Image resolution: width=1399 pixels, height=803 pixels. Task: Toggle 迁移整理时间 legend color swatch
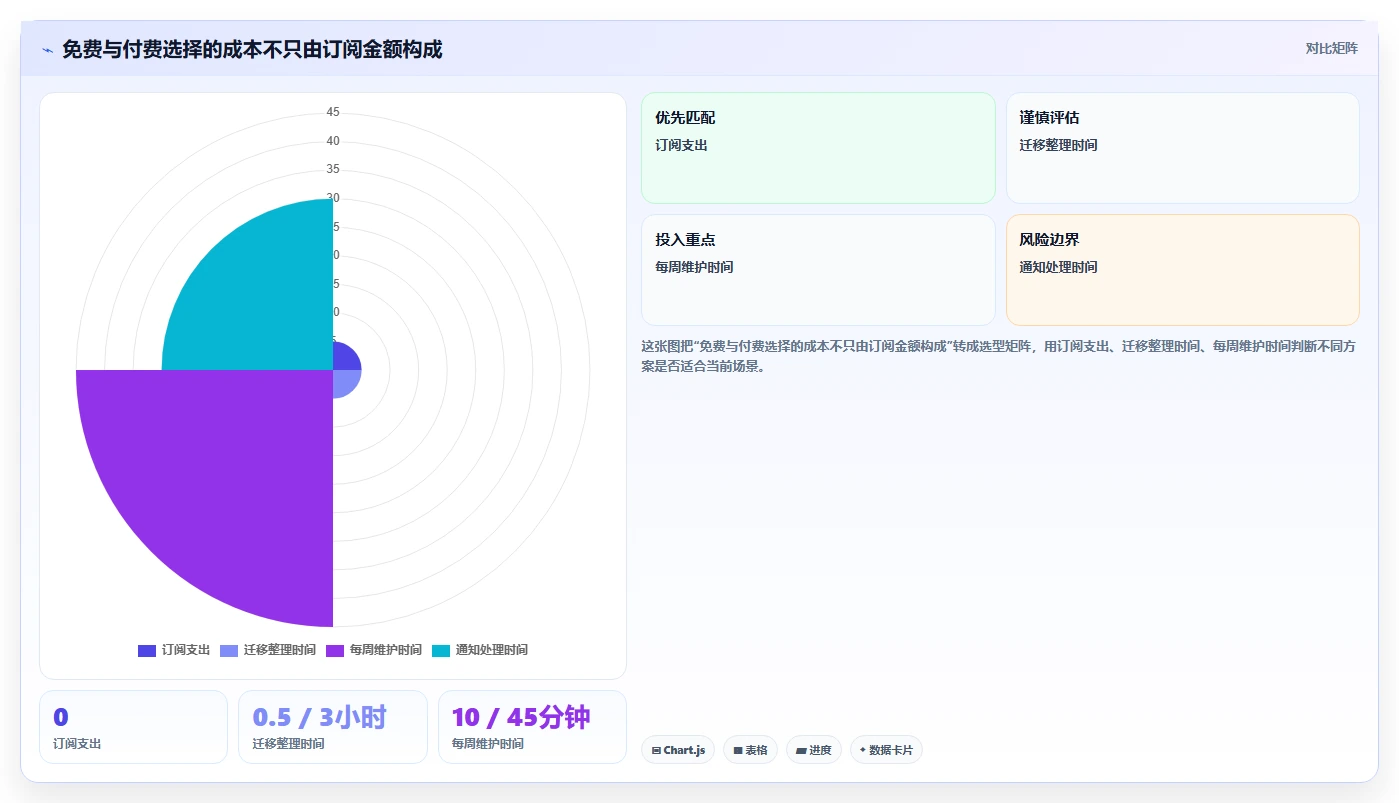pyautogui.click(x=229, y=650)
